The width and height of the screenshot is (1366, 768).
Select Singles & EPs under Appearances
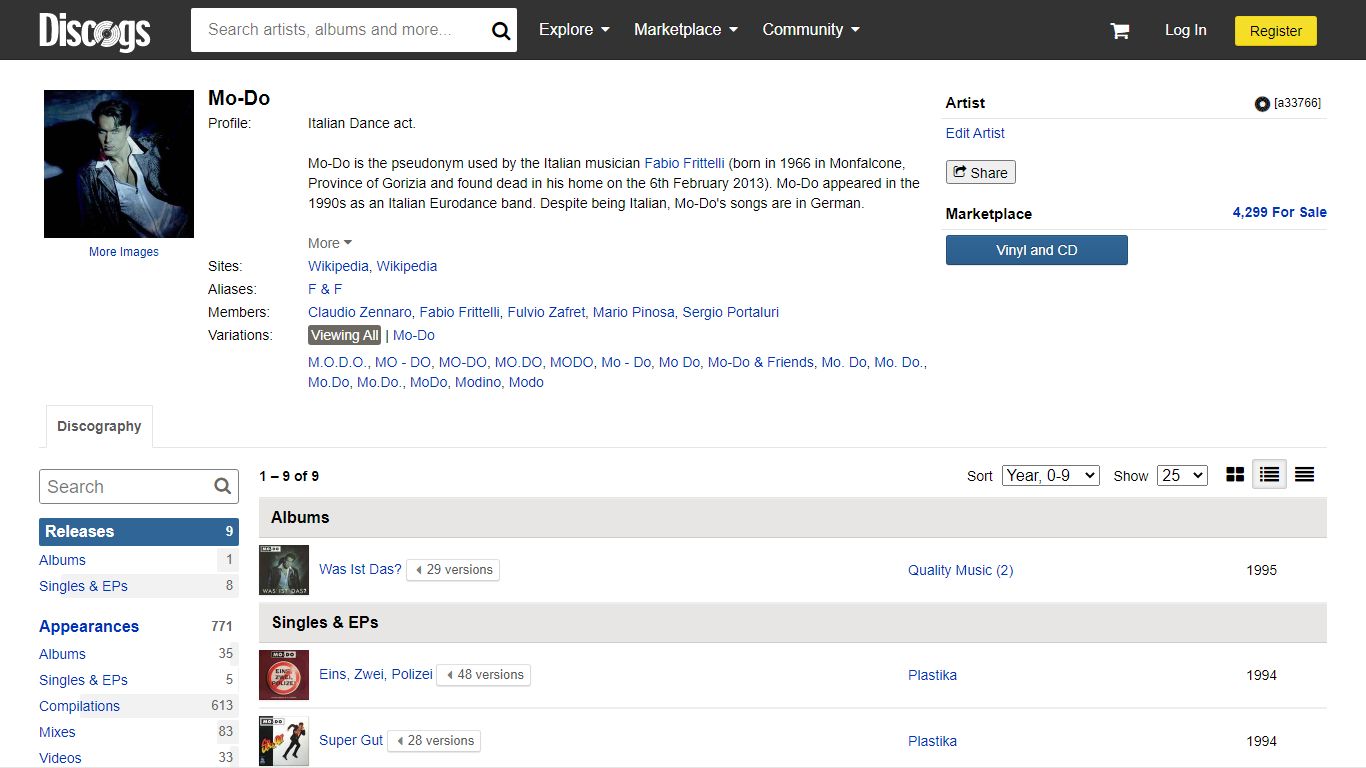(83, 680)
